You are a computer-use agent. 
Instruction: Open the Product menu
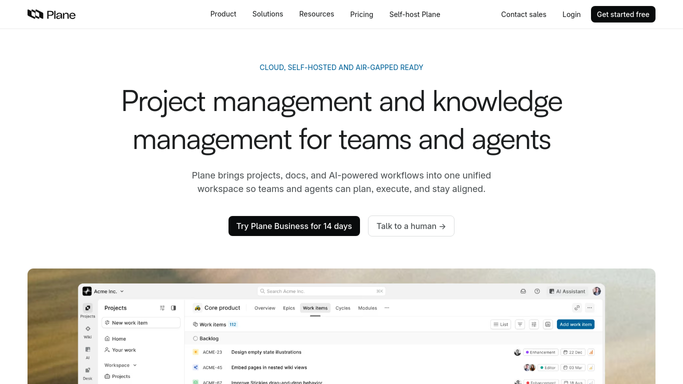[x=223, y=14]
